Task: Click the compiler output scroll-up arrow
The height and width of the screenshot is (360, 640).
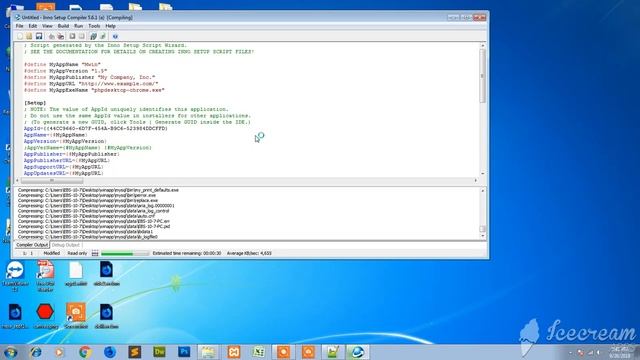Action: 482,191
